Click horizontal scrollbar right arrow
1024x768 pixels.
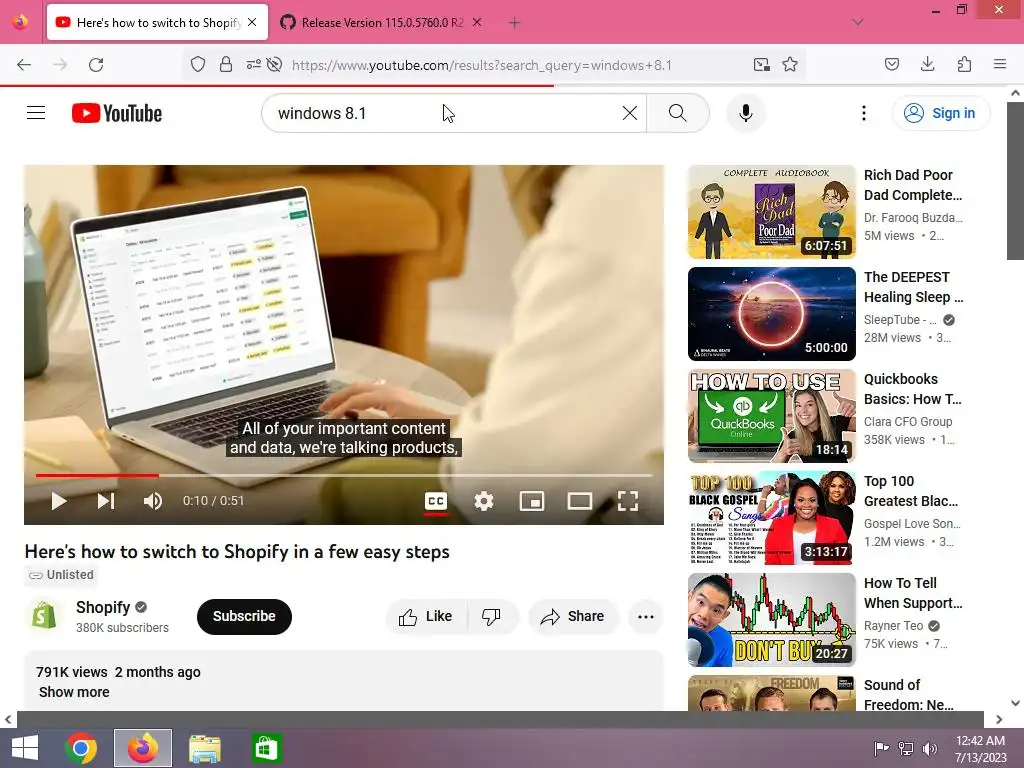(999, 719)
